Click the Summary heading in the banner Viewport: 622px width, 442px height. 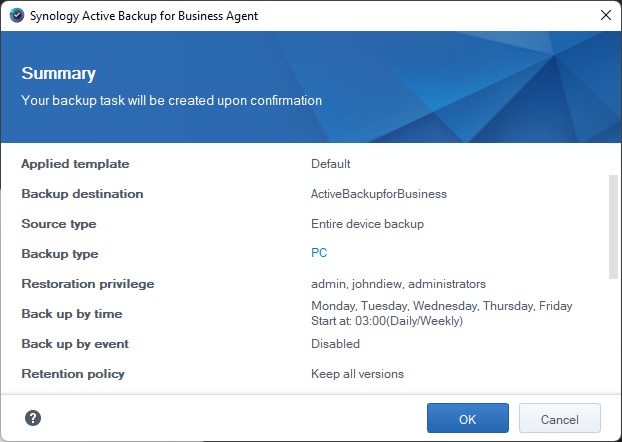tap(59, 74)
